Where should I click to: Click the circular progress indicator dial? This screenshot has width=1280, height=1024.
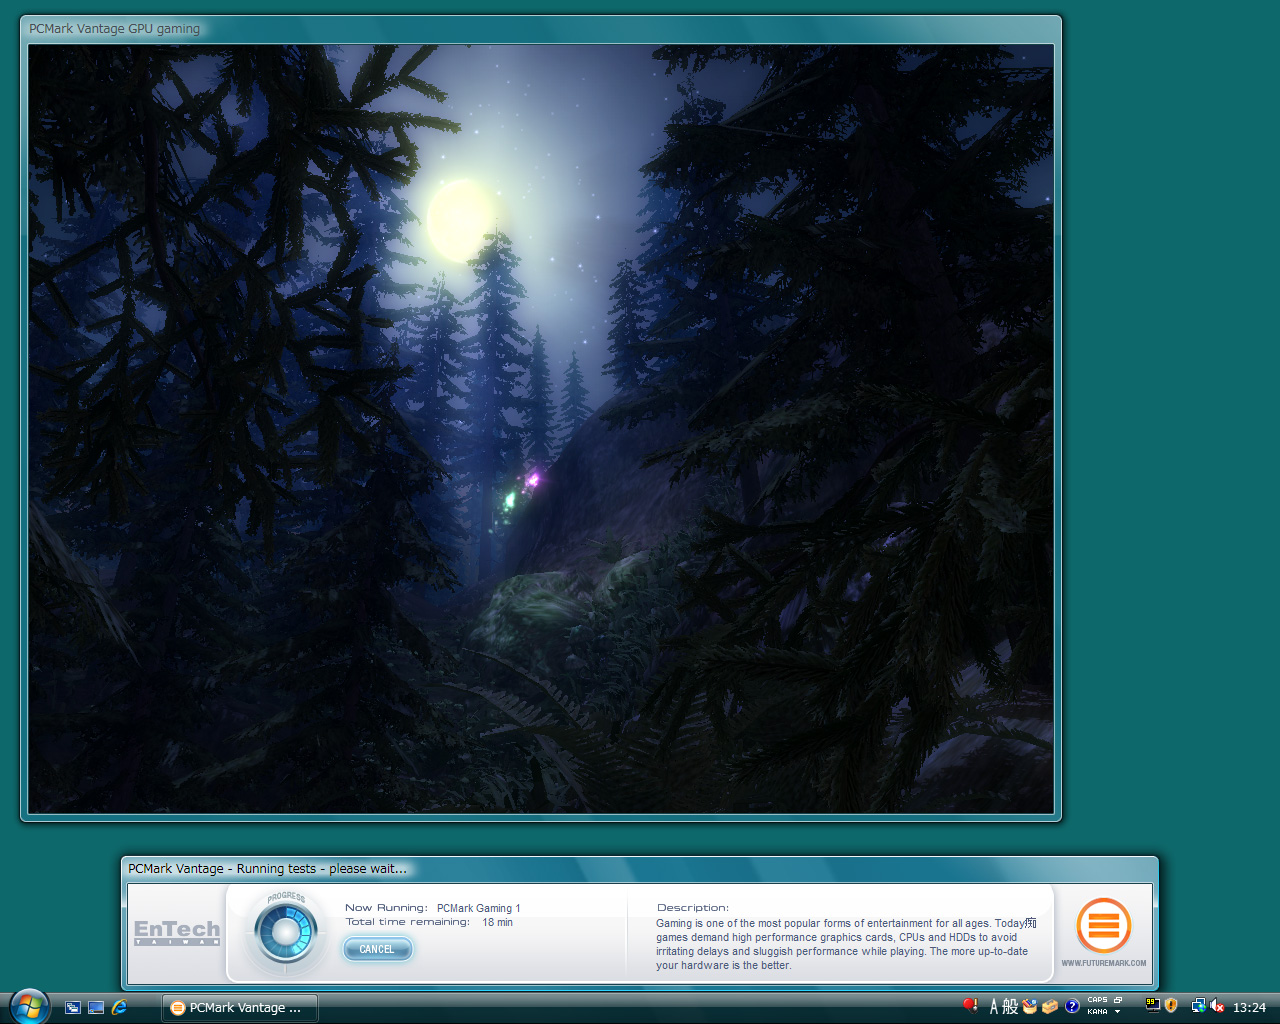tap(286, 933)
